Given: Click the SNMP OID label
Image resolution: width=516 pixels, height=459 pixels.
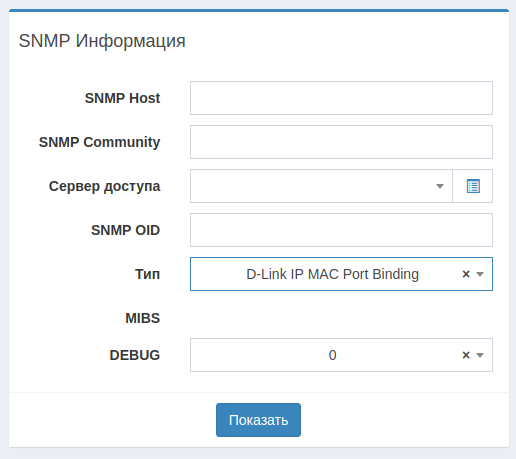Looking at the screenshot, I should pos(125,230).
